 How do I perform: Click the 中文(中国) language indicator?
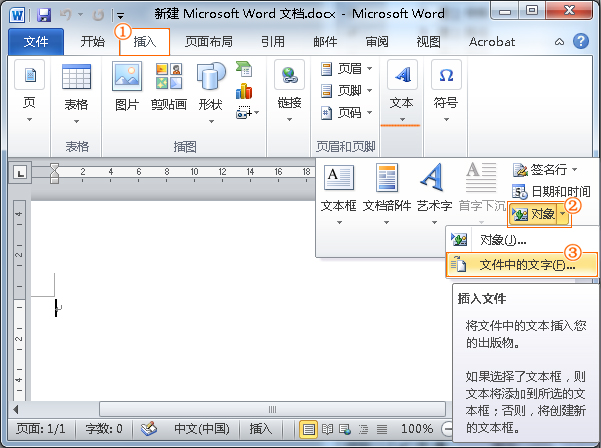coord(202,428)
